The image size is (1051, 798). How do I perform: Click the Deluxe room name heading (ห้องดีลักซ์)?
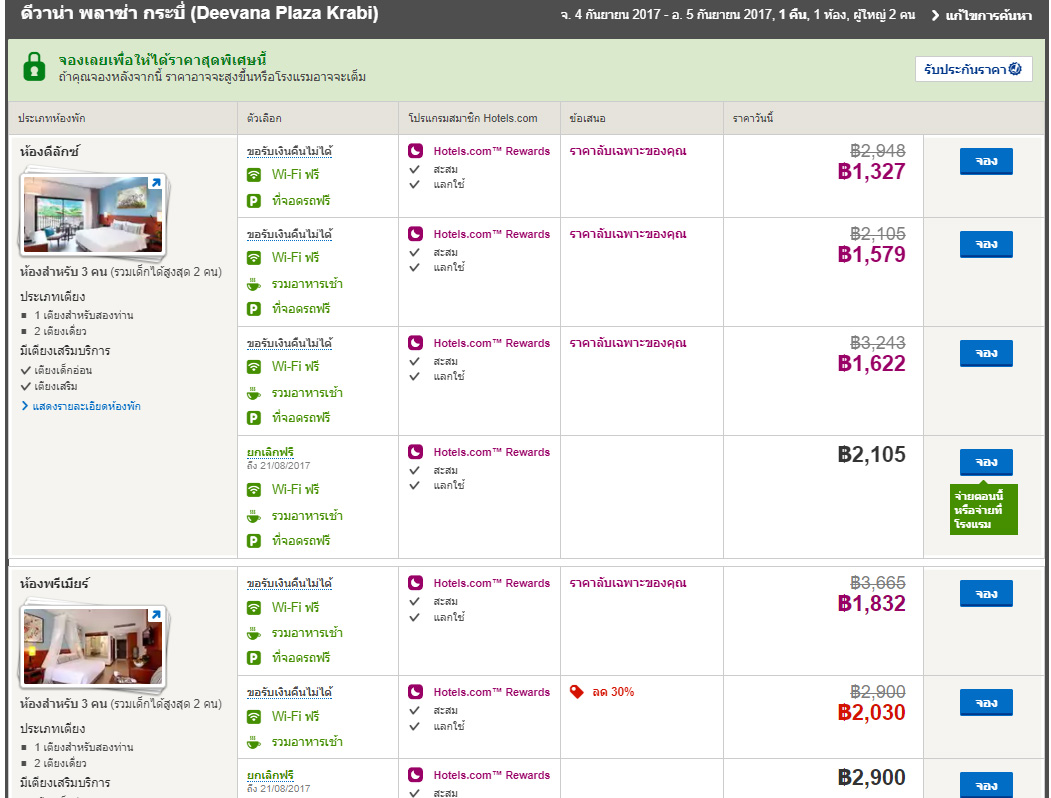49,152
